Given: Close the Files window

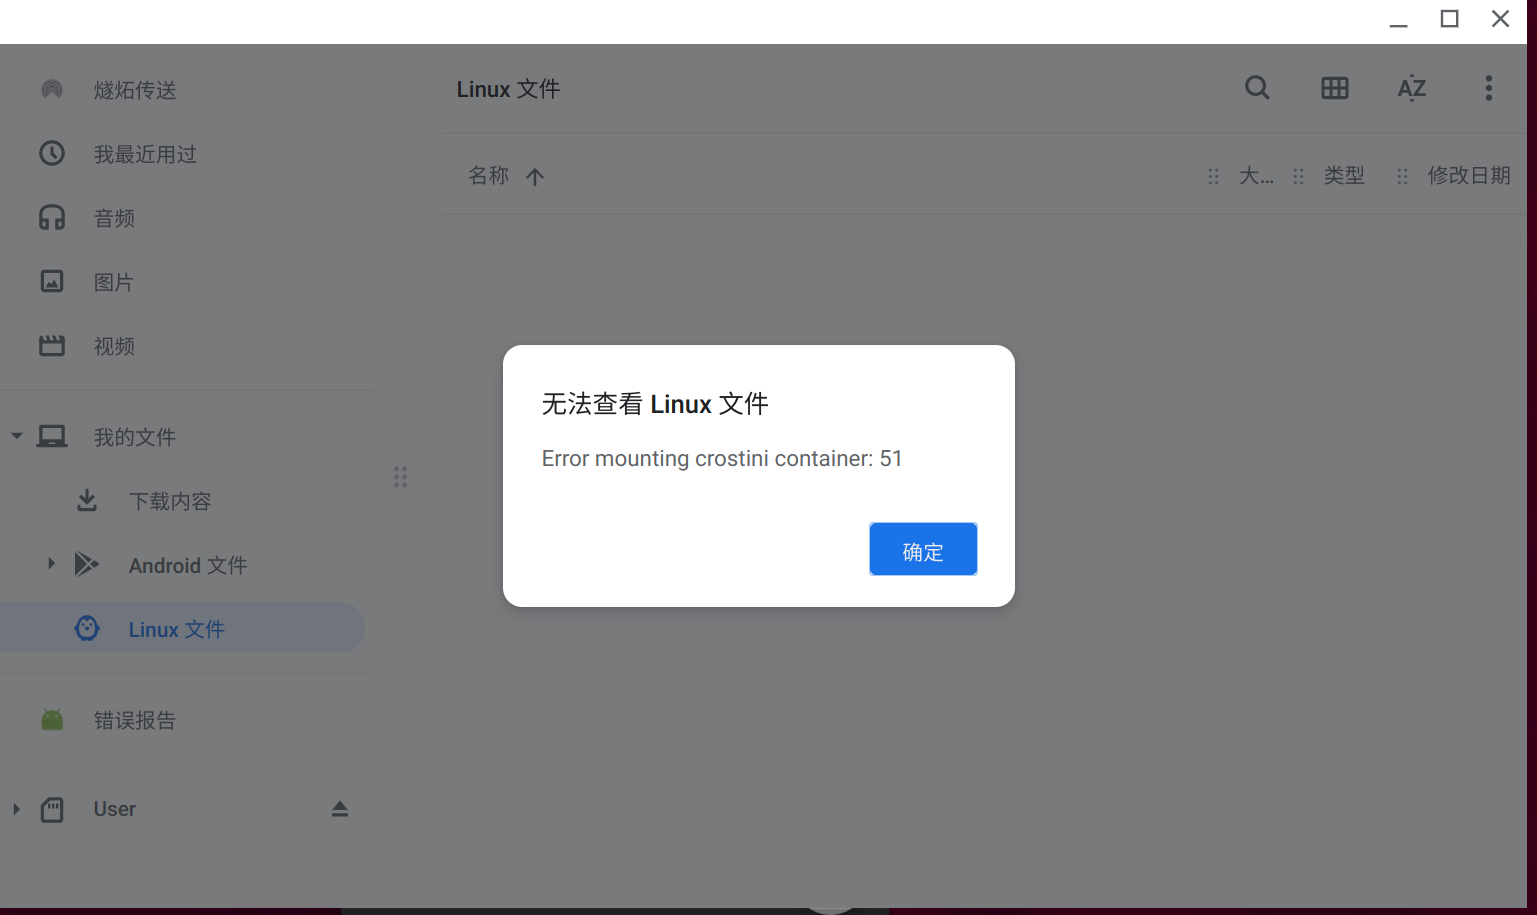Looking at the screenshot, I should click(1500, 19).
